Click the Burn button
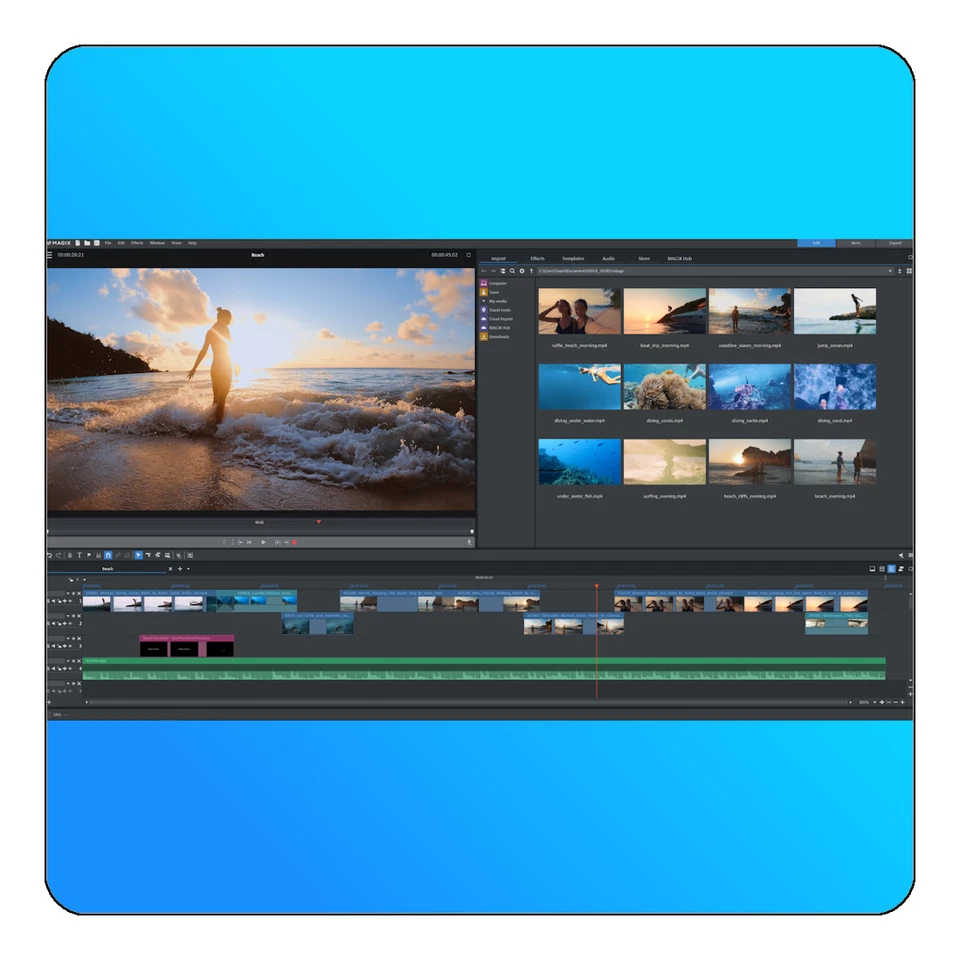960x960 pixels. pyautogui.click(x=855, y=242)
